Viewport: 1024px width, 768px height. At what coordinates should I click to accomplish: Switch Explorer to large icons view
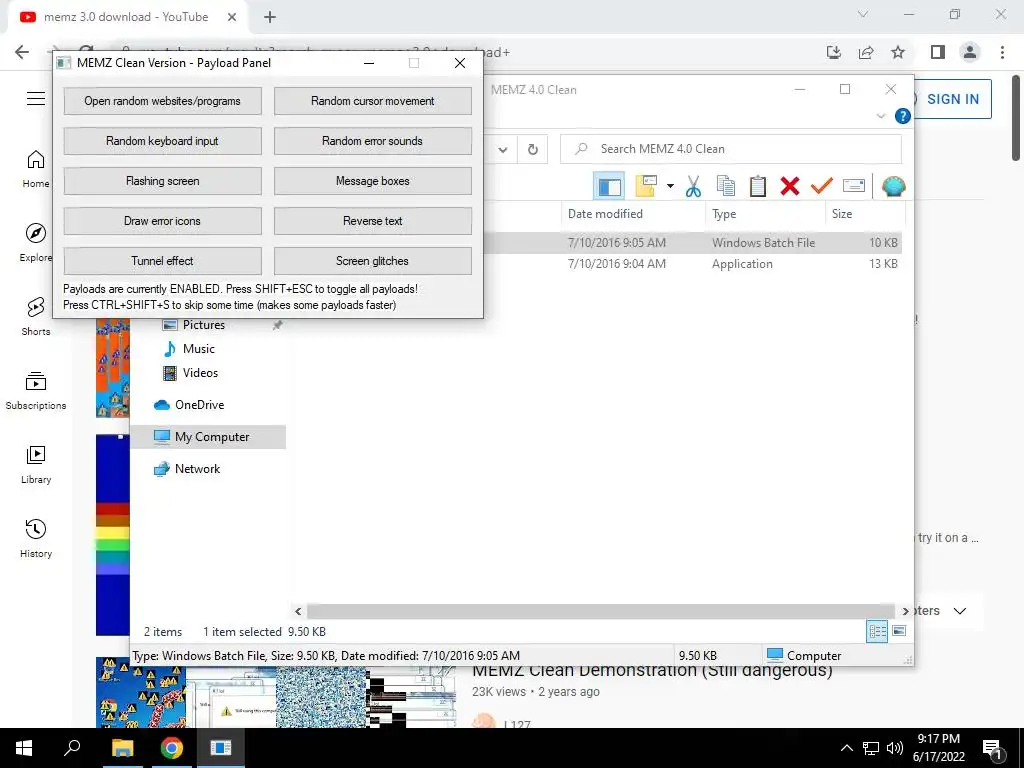pyautogui.click(x=899, y=631)
